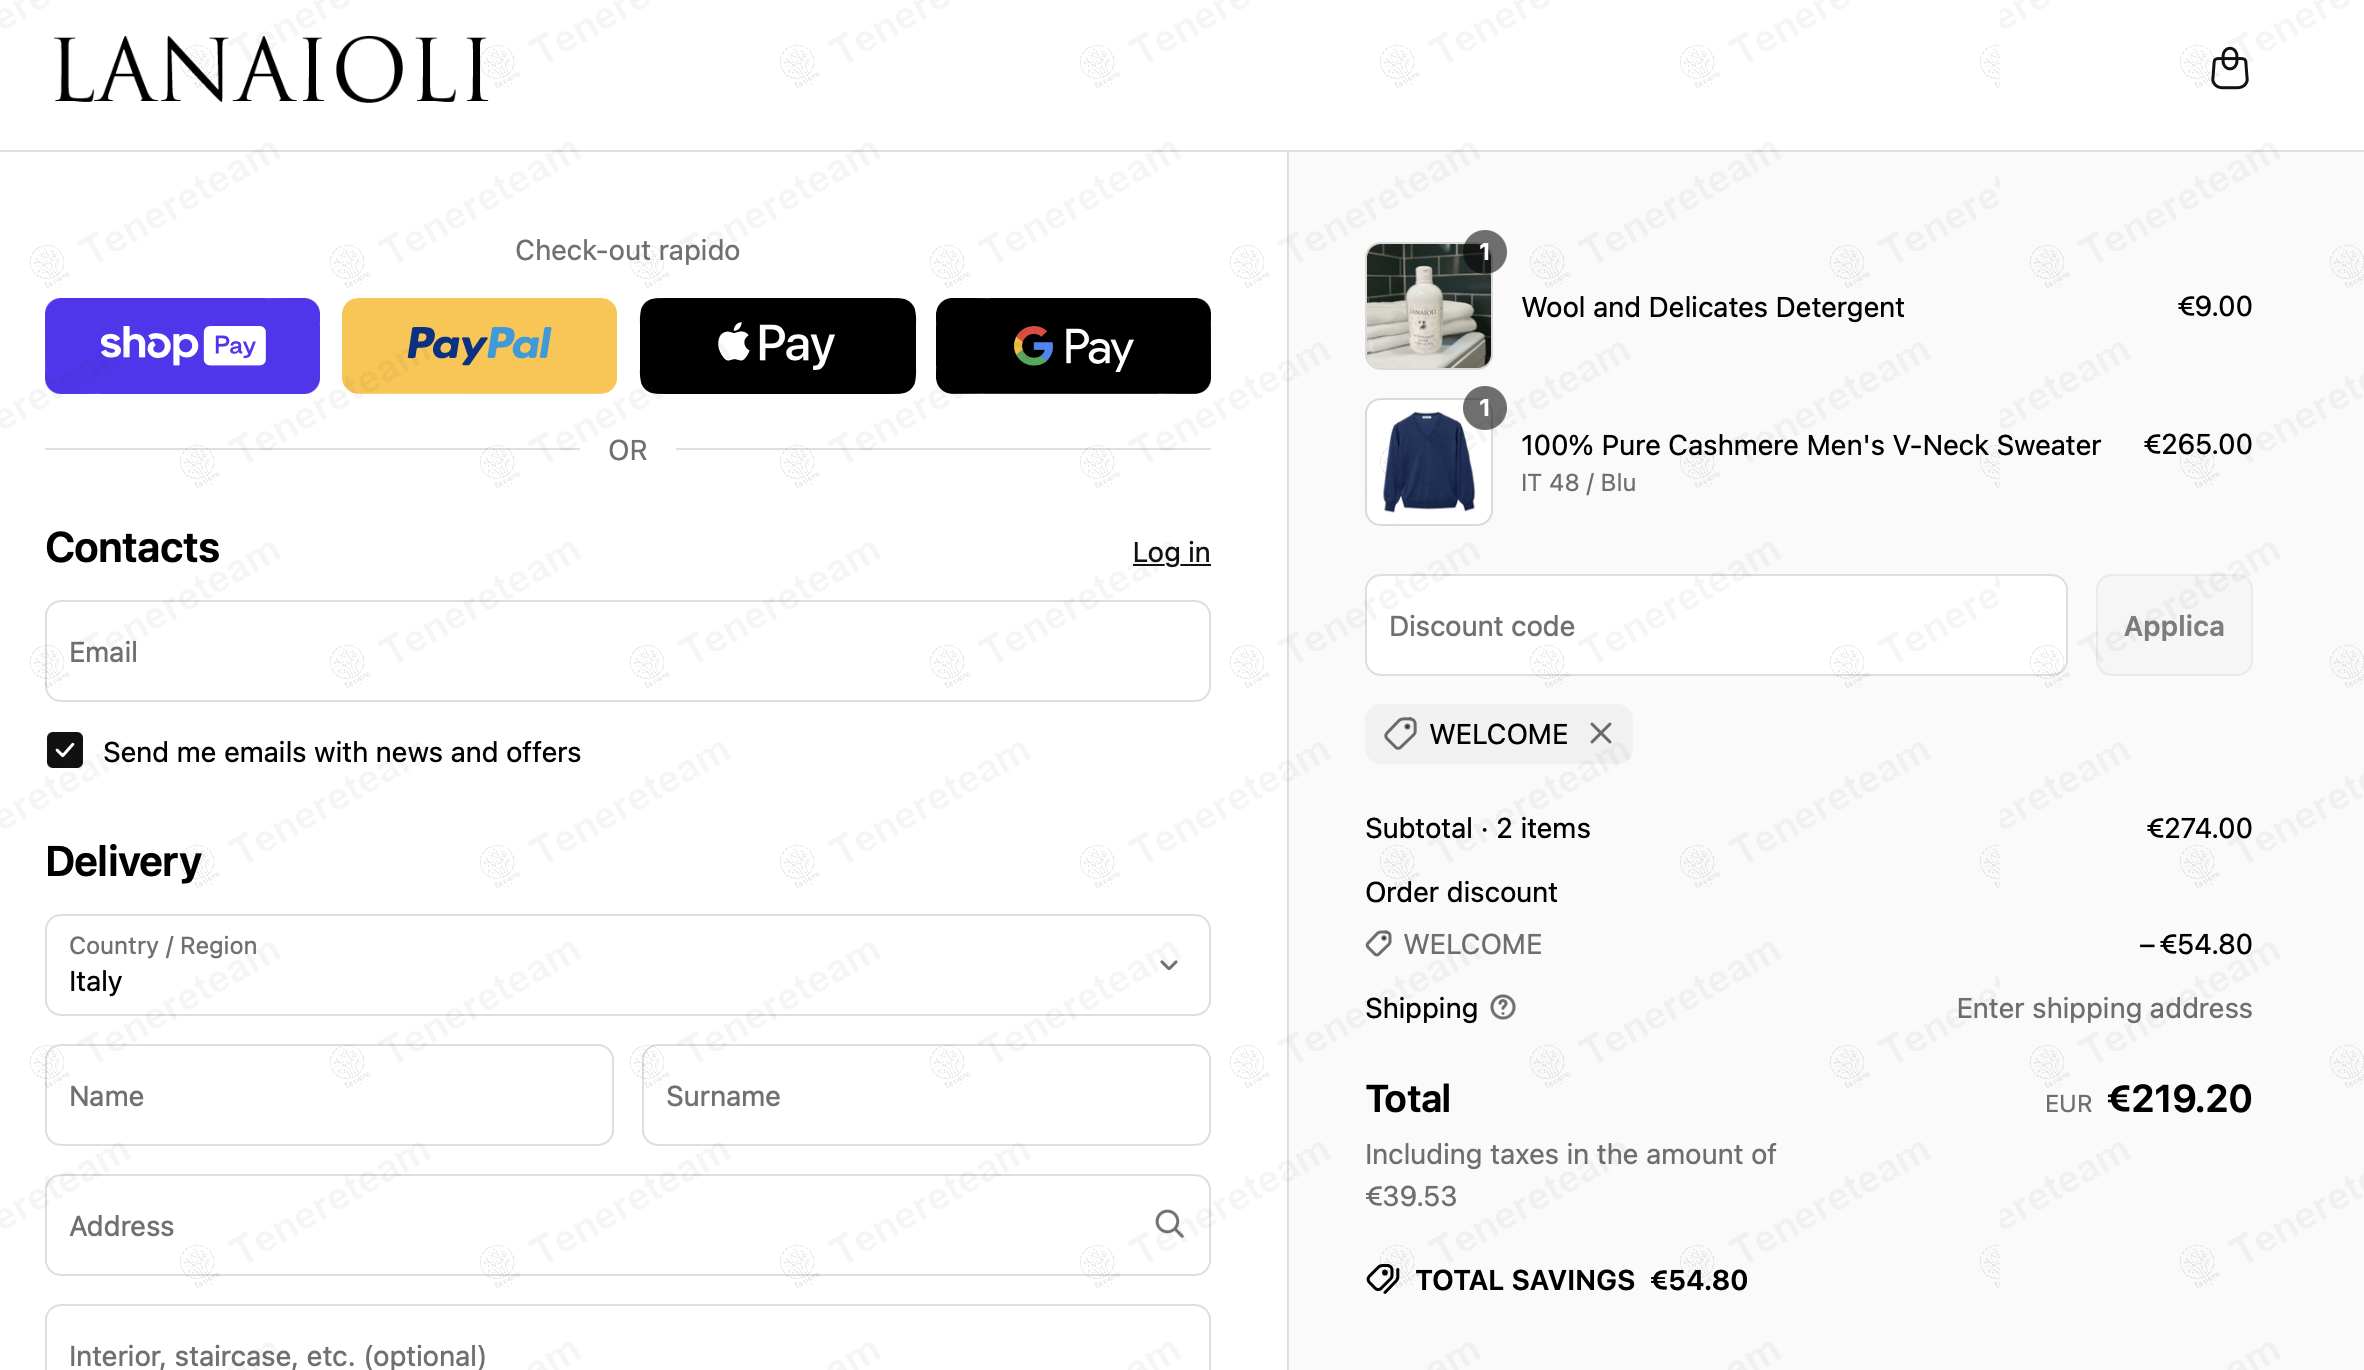This screenshot has width=2364, height=1370.
Task: Uncheck send me emails with news and offers
Action: (x=65, y=750)
